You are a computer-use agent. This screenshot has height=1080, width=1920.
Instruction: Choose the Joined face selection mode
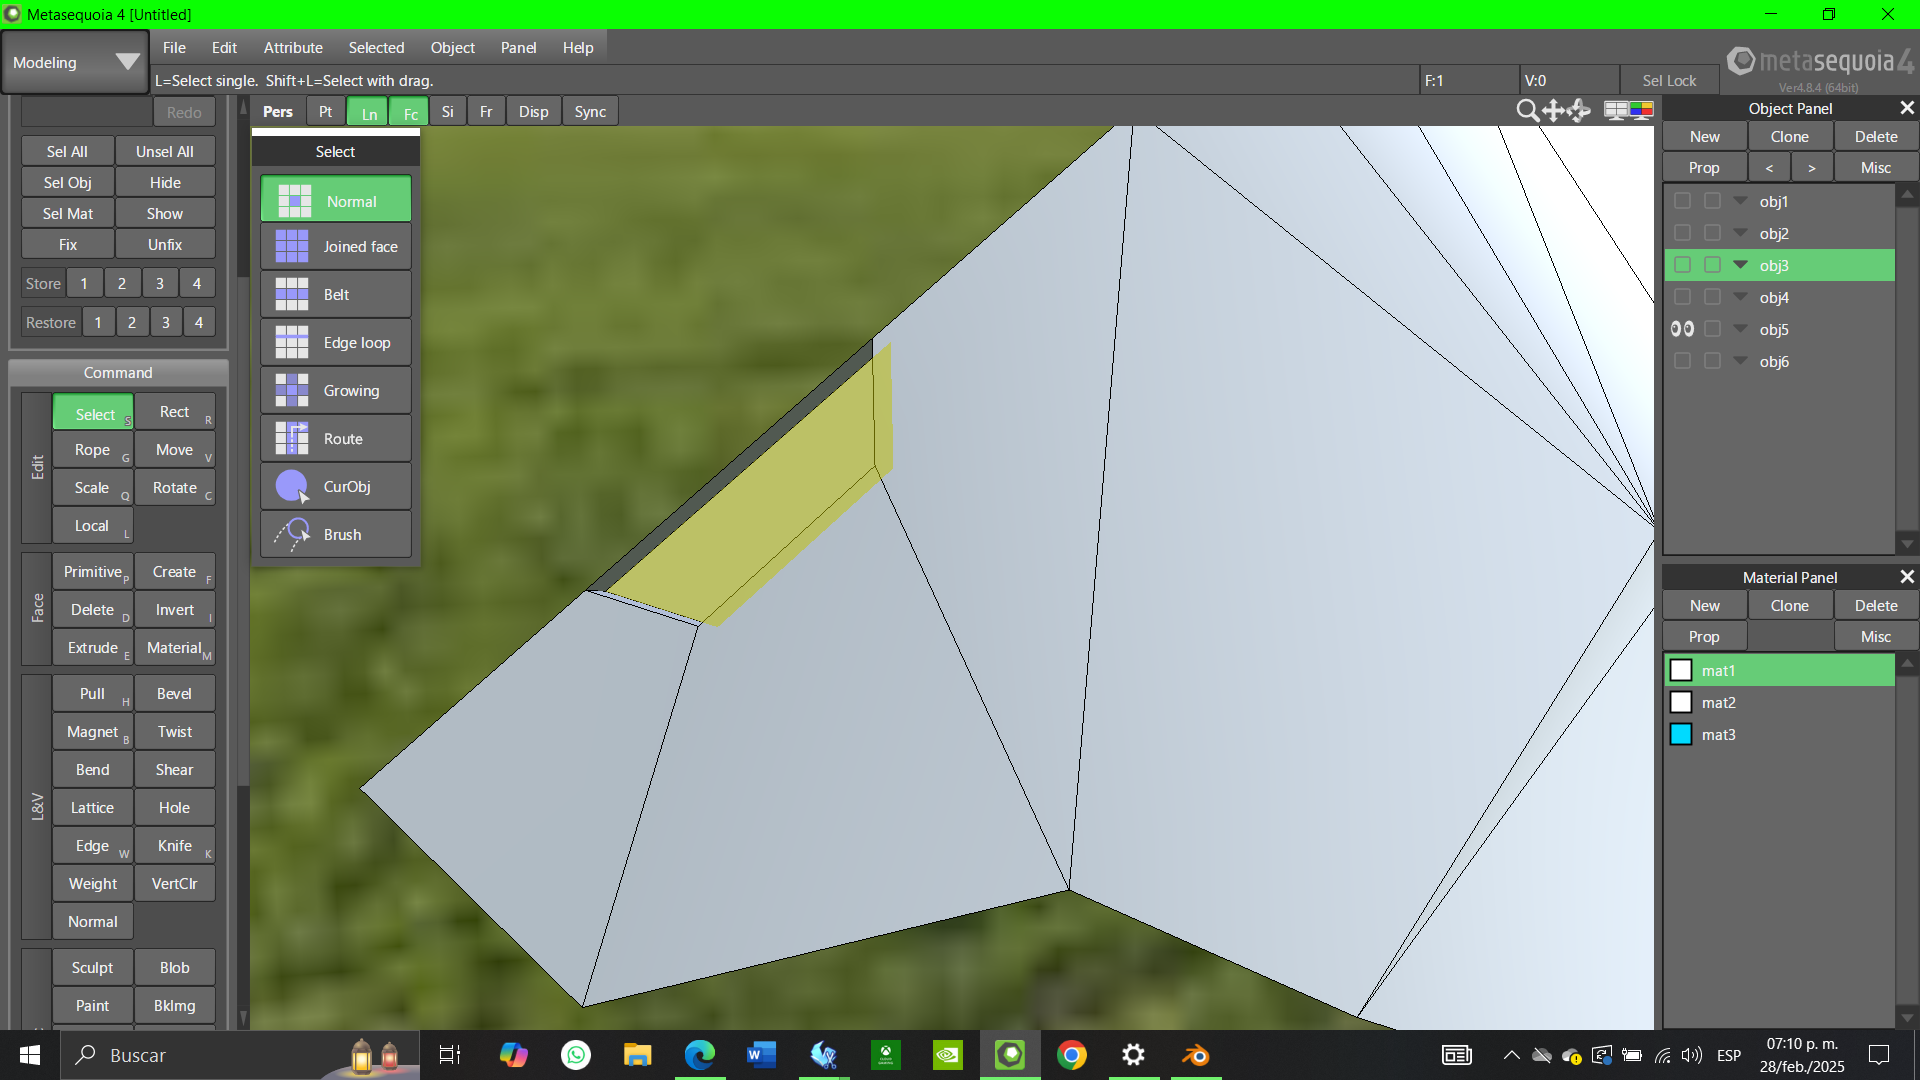point(336,247)
